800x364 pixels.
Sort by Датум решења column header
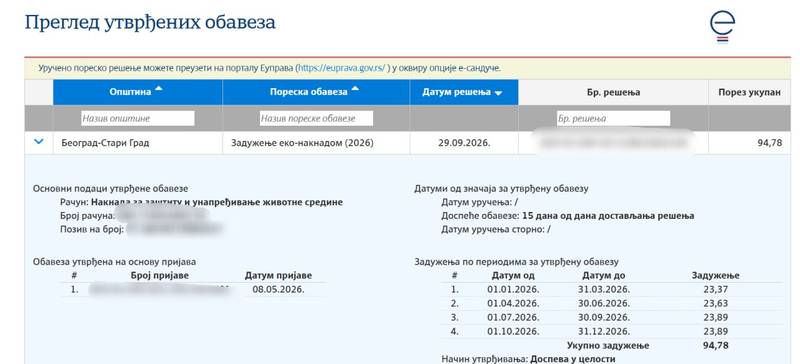[x=464, y=92]
